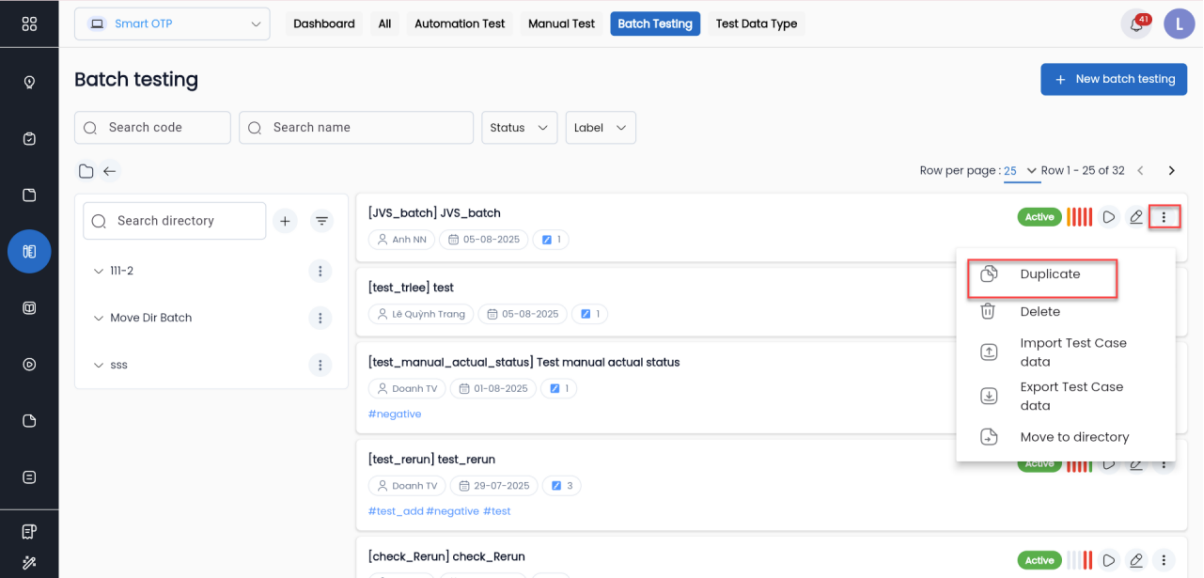The height and width of the screenshot is (578, 1204).
Task: Open the Status filter dropdown
Action: 519,128
